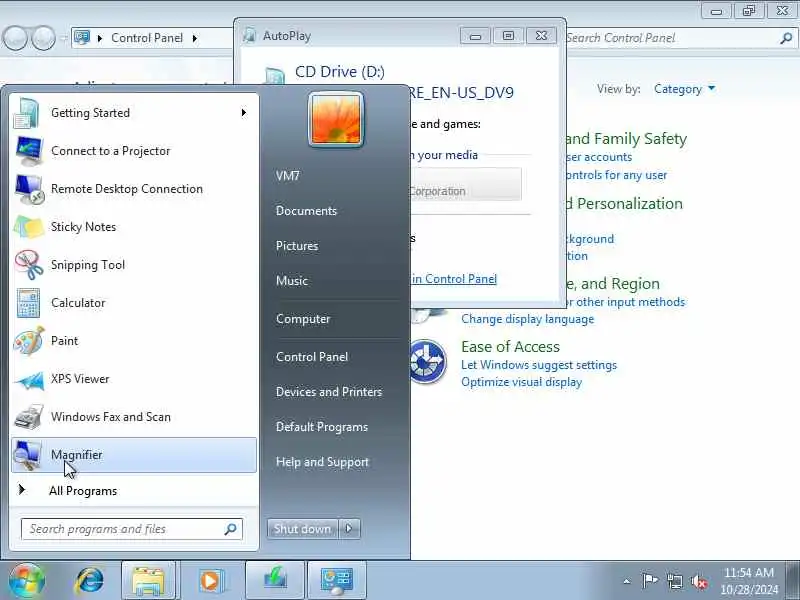Image resolution: width=800 pixels, height=600 pixels.
Task: Click Change display language link
Action: coord(528,319)
